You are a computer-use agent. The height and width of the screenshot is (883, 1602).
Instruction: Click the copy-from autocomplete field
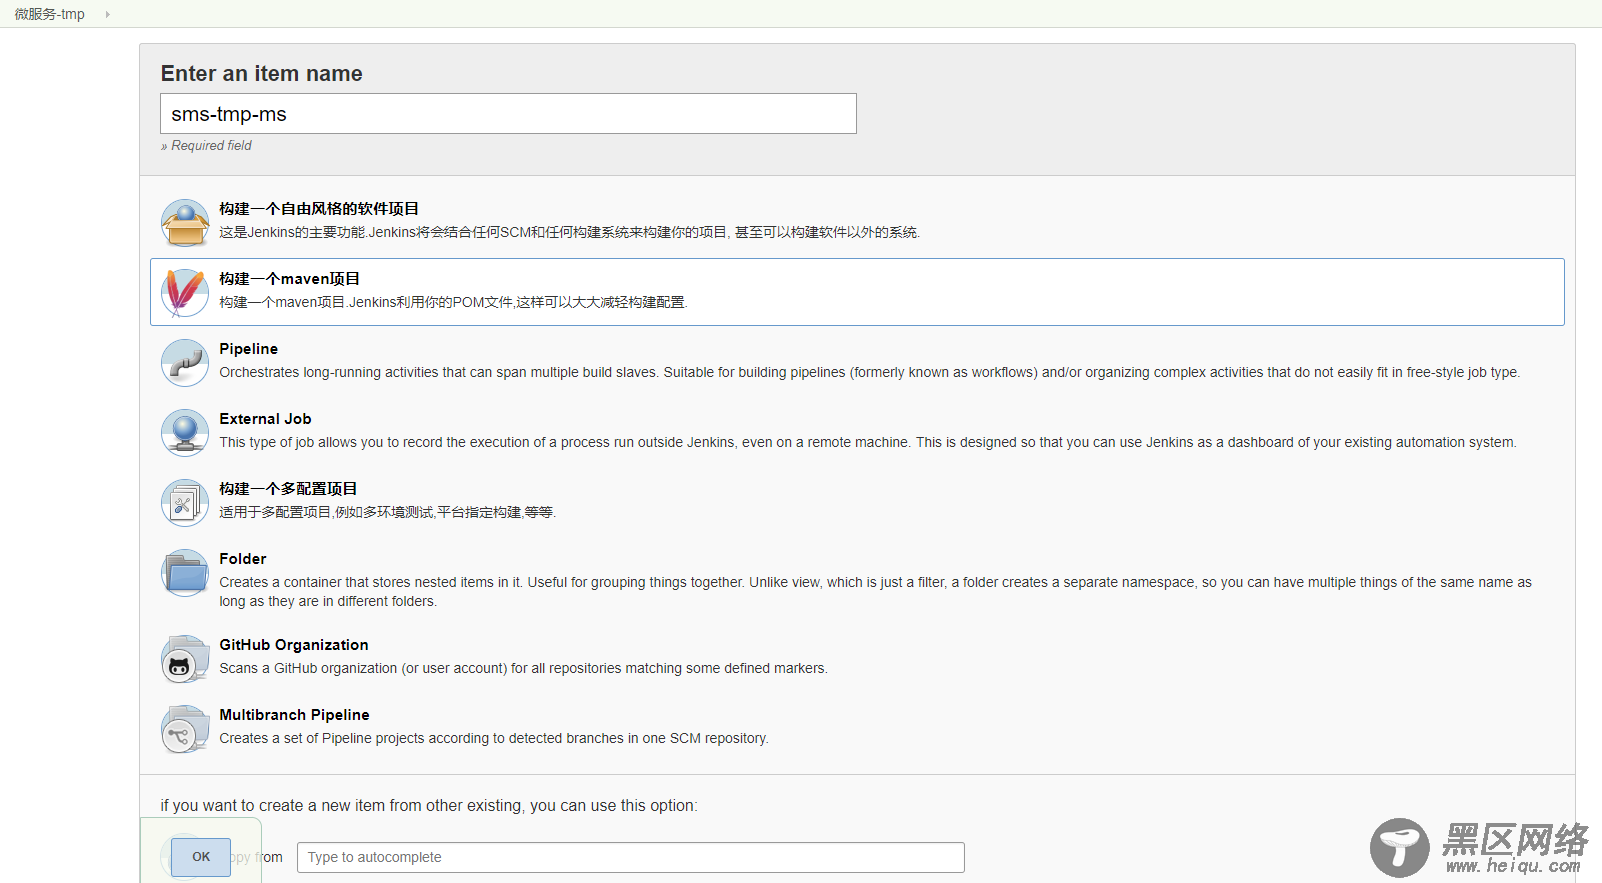[630, 857]
